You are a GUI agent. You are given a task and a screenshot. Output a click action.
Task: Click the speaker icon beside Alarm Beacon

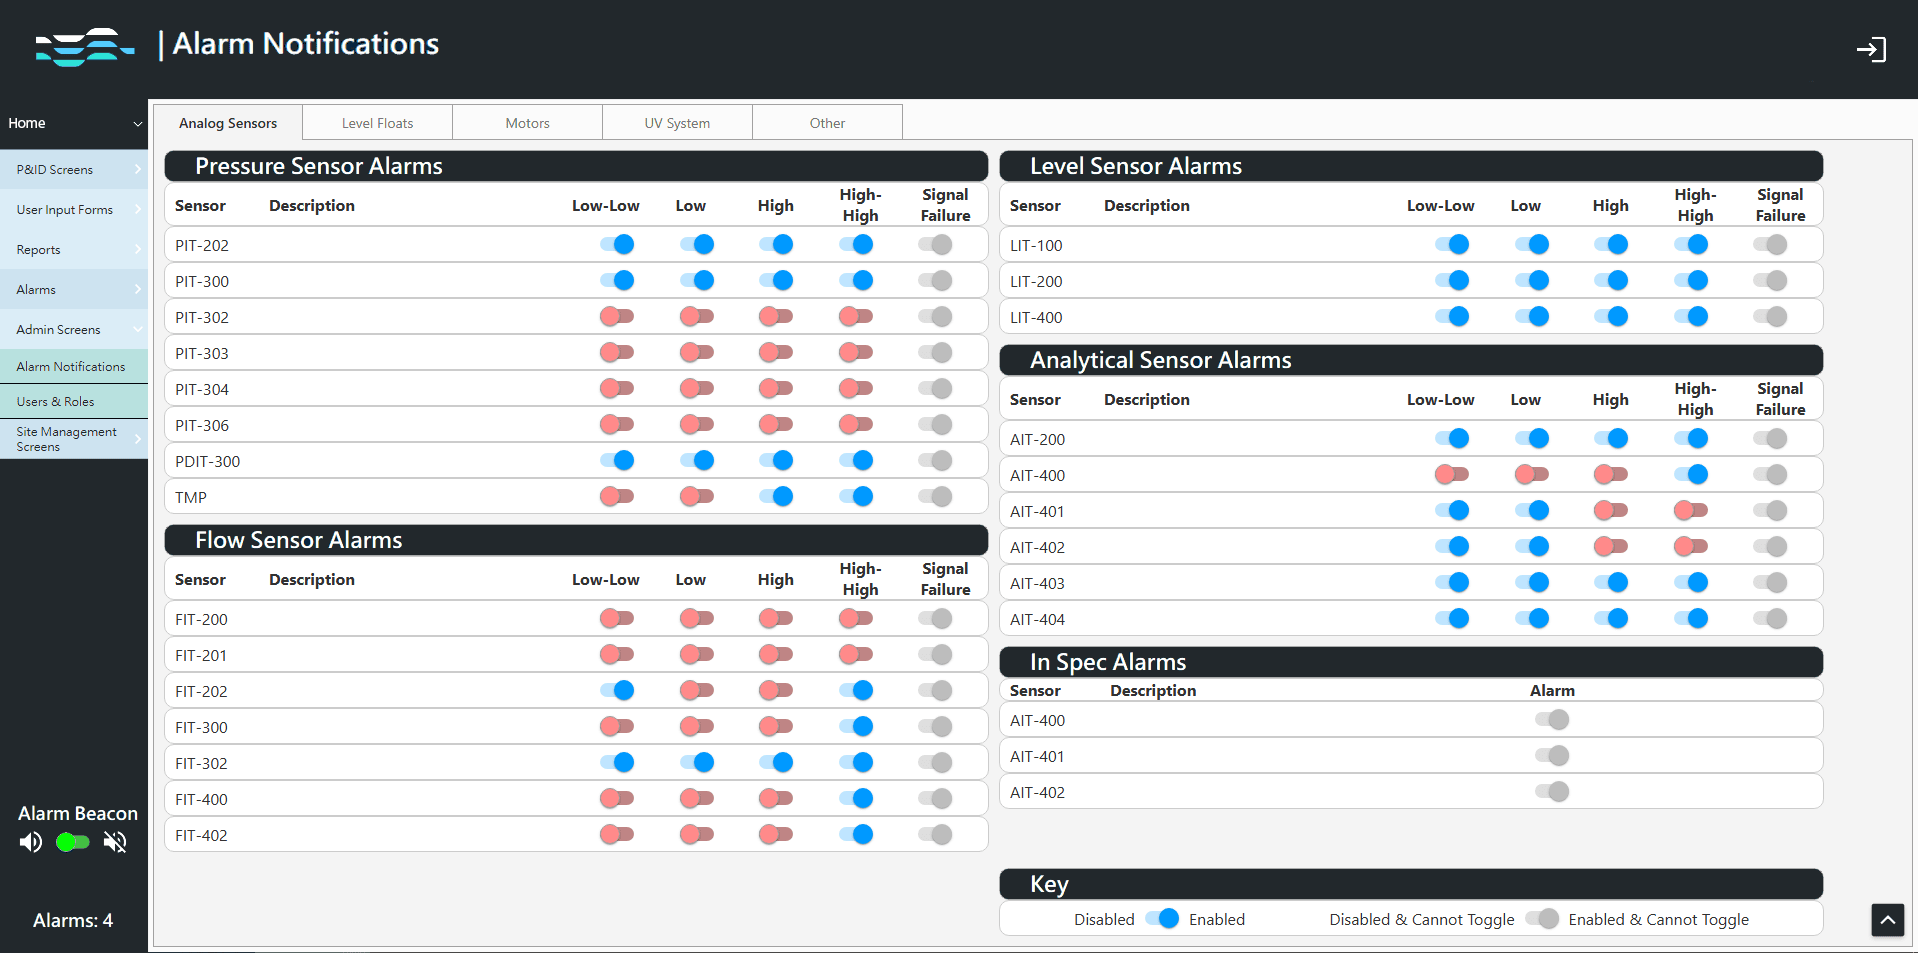pyautogui.click(x=30, y=842)
